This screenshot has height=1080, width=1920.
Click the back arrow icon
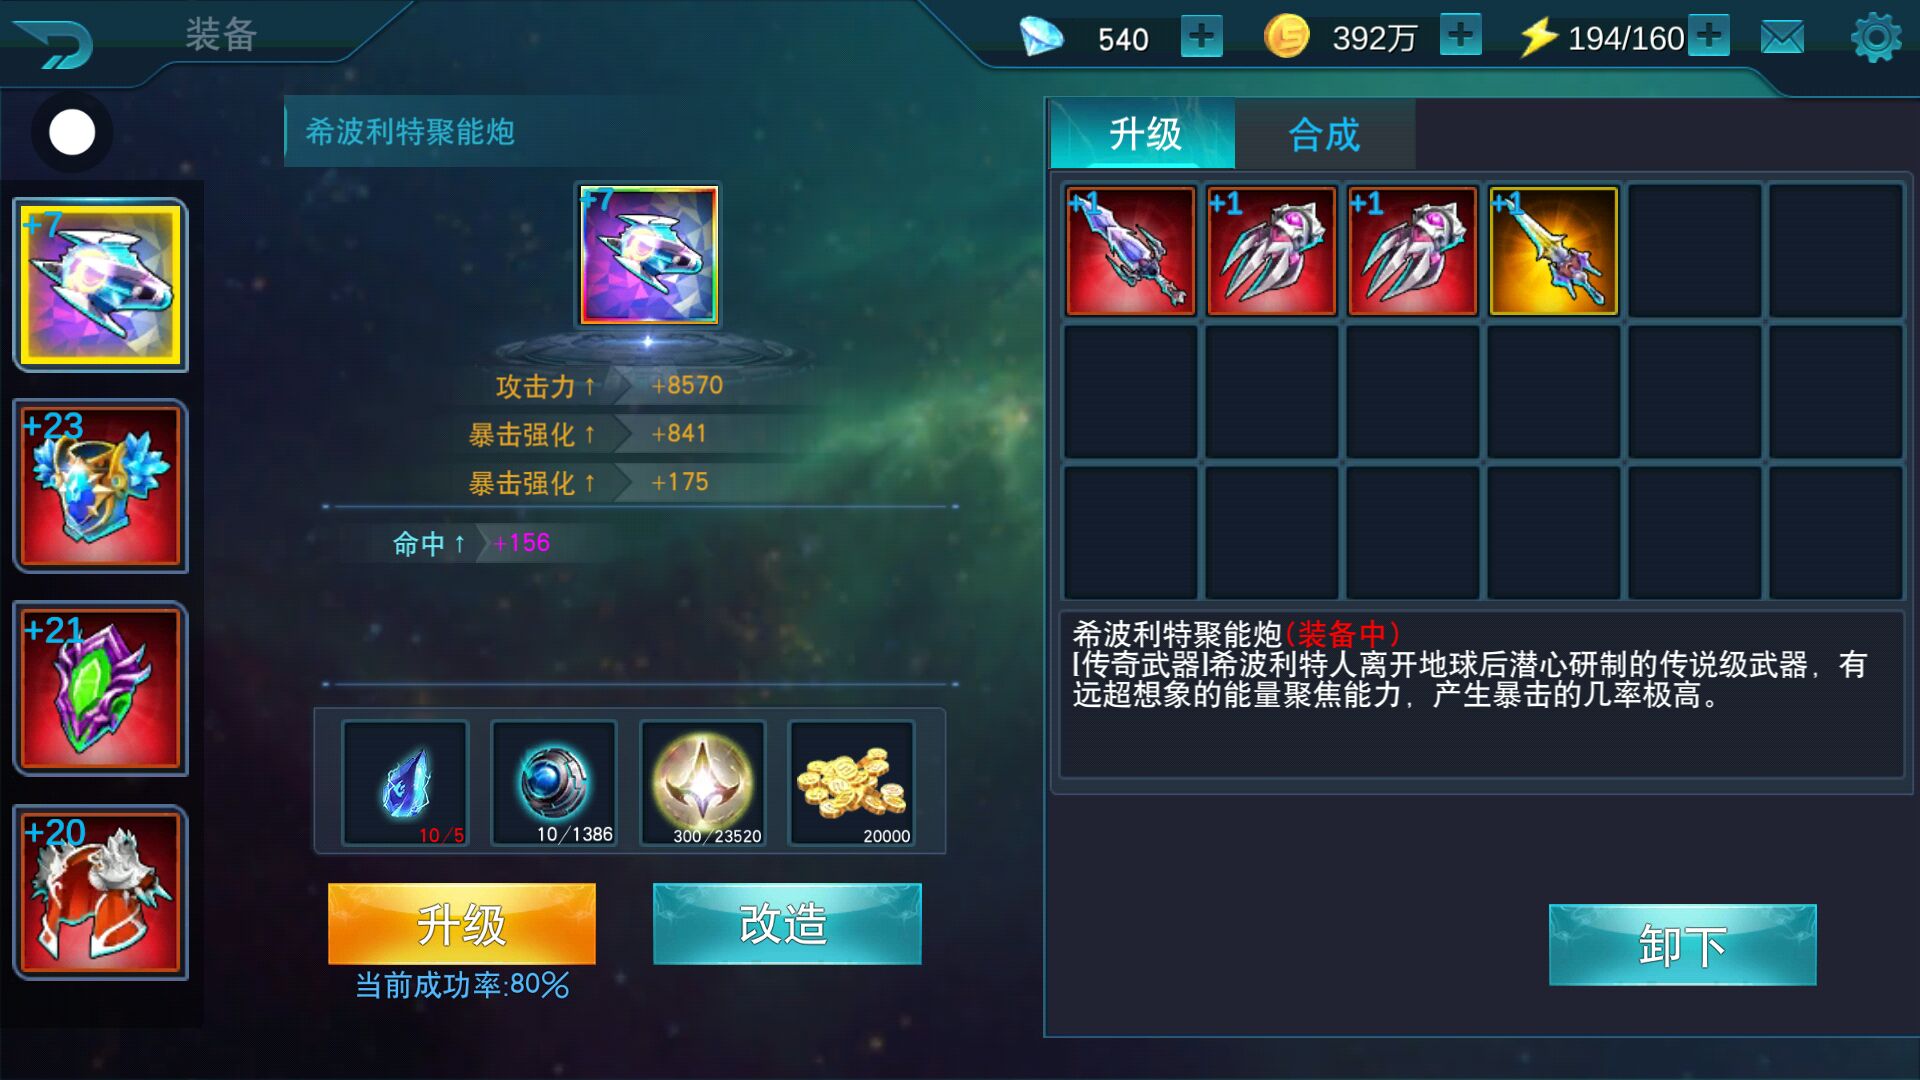55,44
